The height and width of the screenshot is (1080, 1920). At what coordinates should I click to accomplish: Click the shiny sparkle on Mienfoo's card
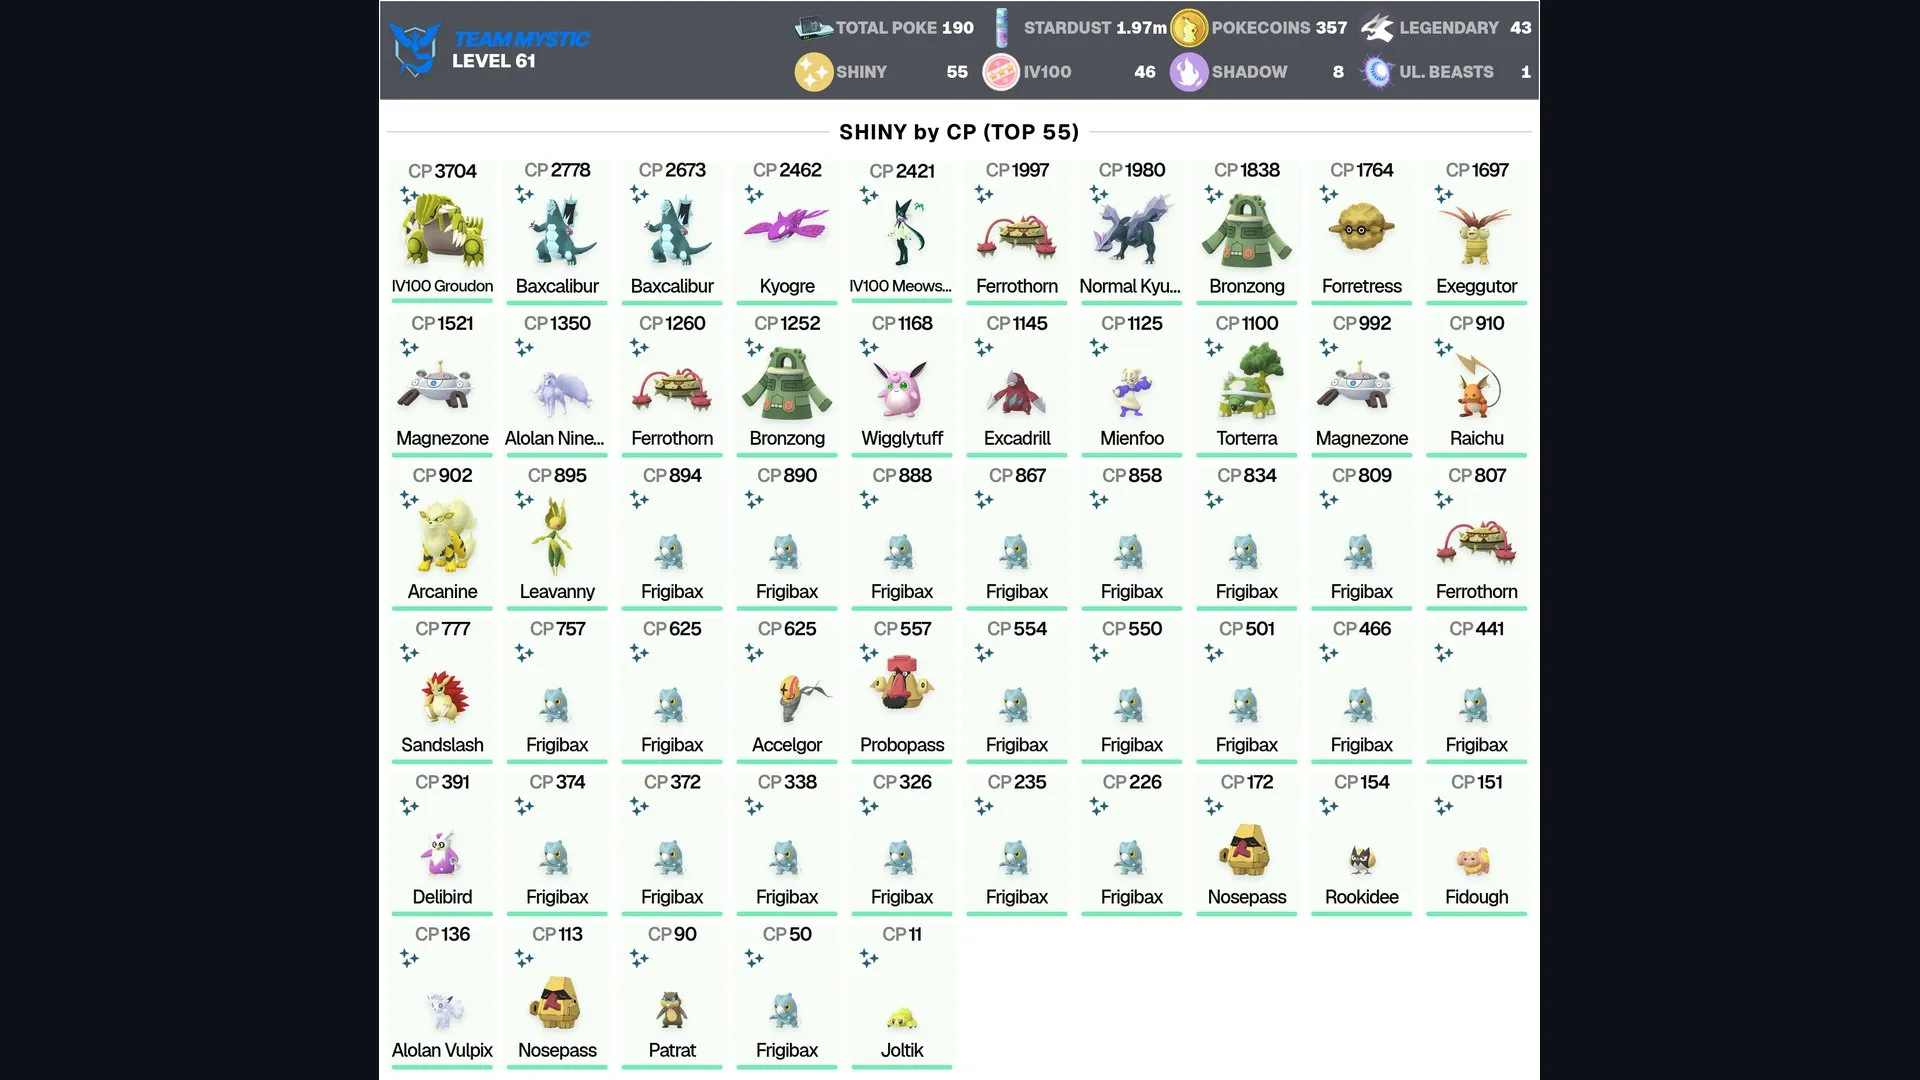(1099, 347)
